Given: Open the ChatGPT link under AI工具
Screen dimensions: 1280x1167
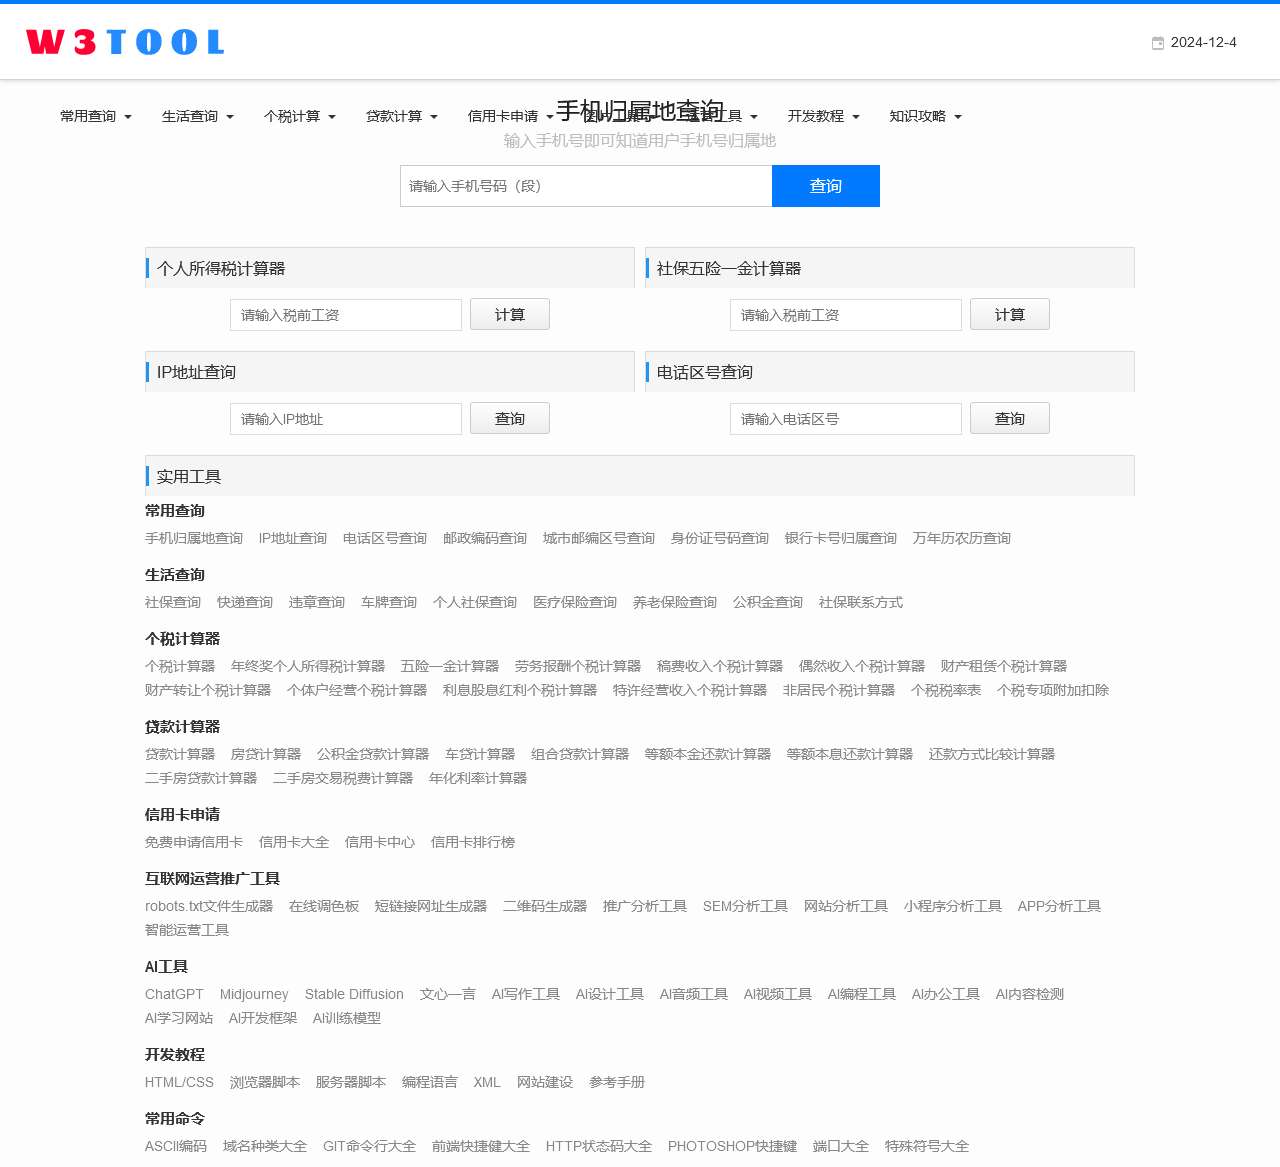Looking at the screenshot, I should [x=174, y=994].
